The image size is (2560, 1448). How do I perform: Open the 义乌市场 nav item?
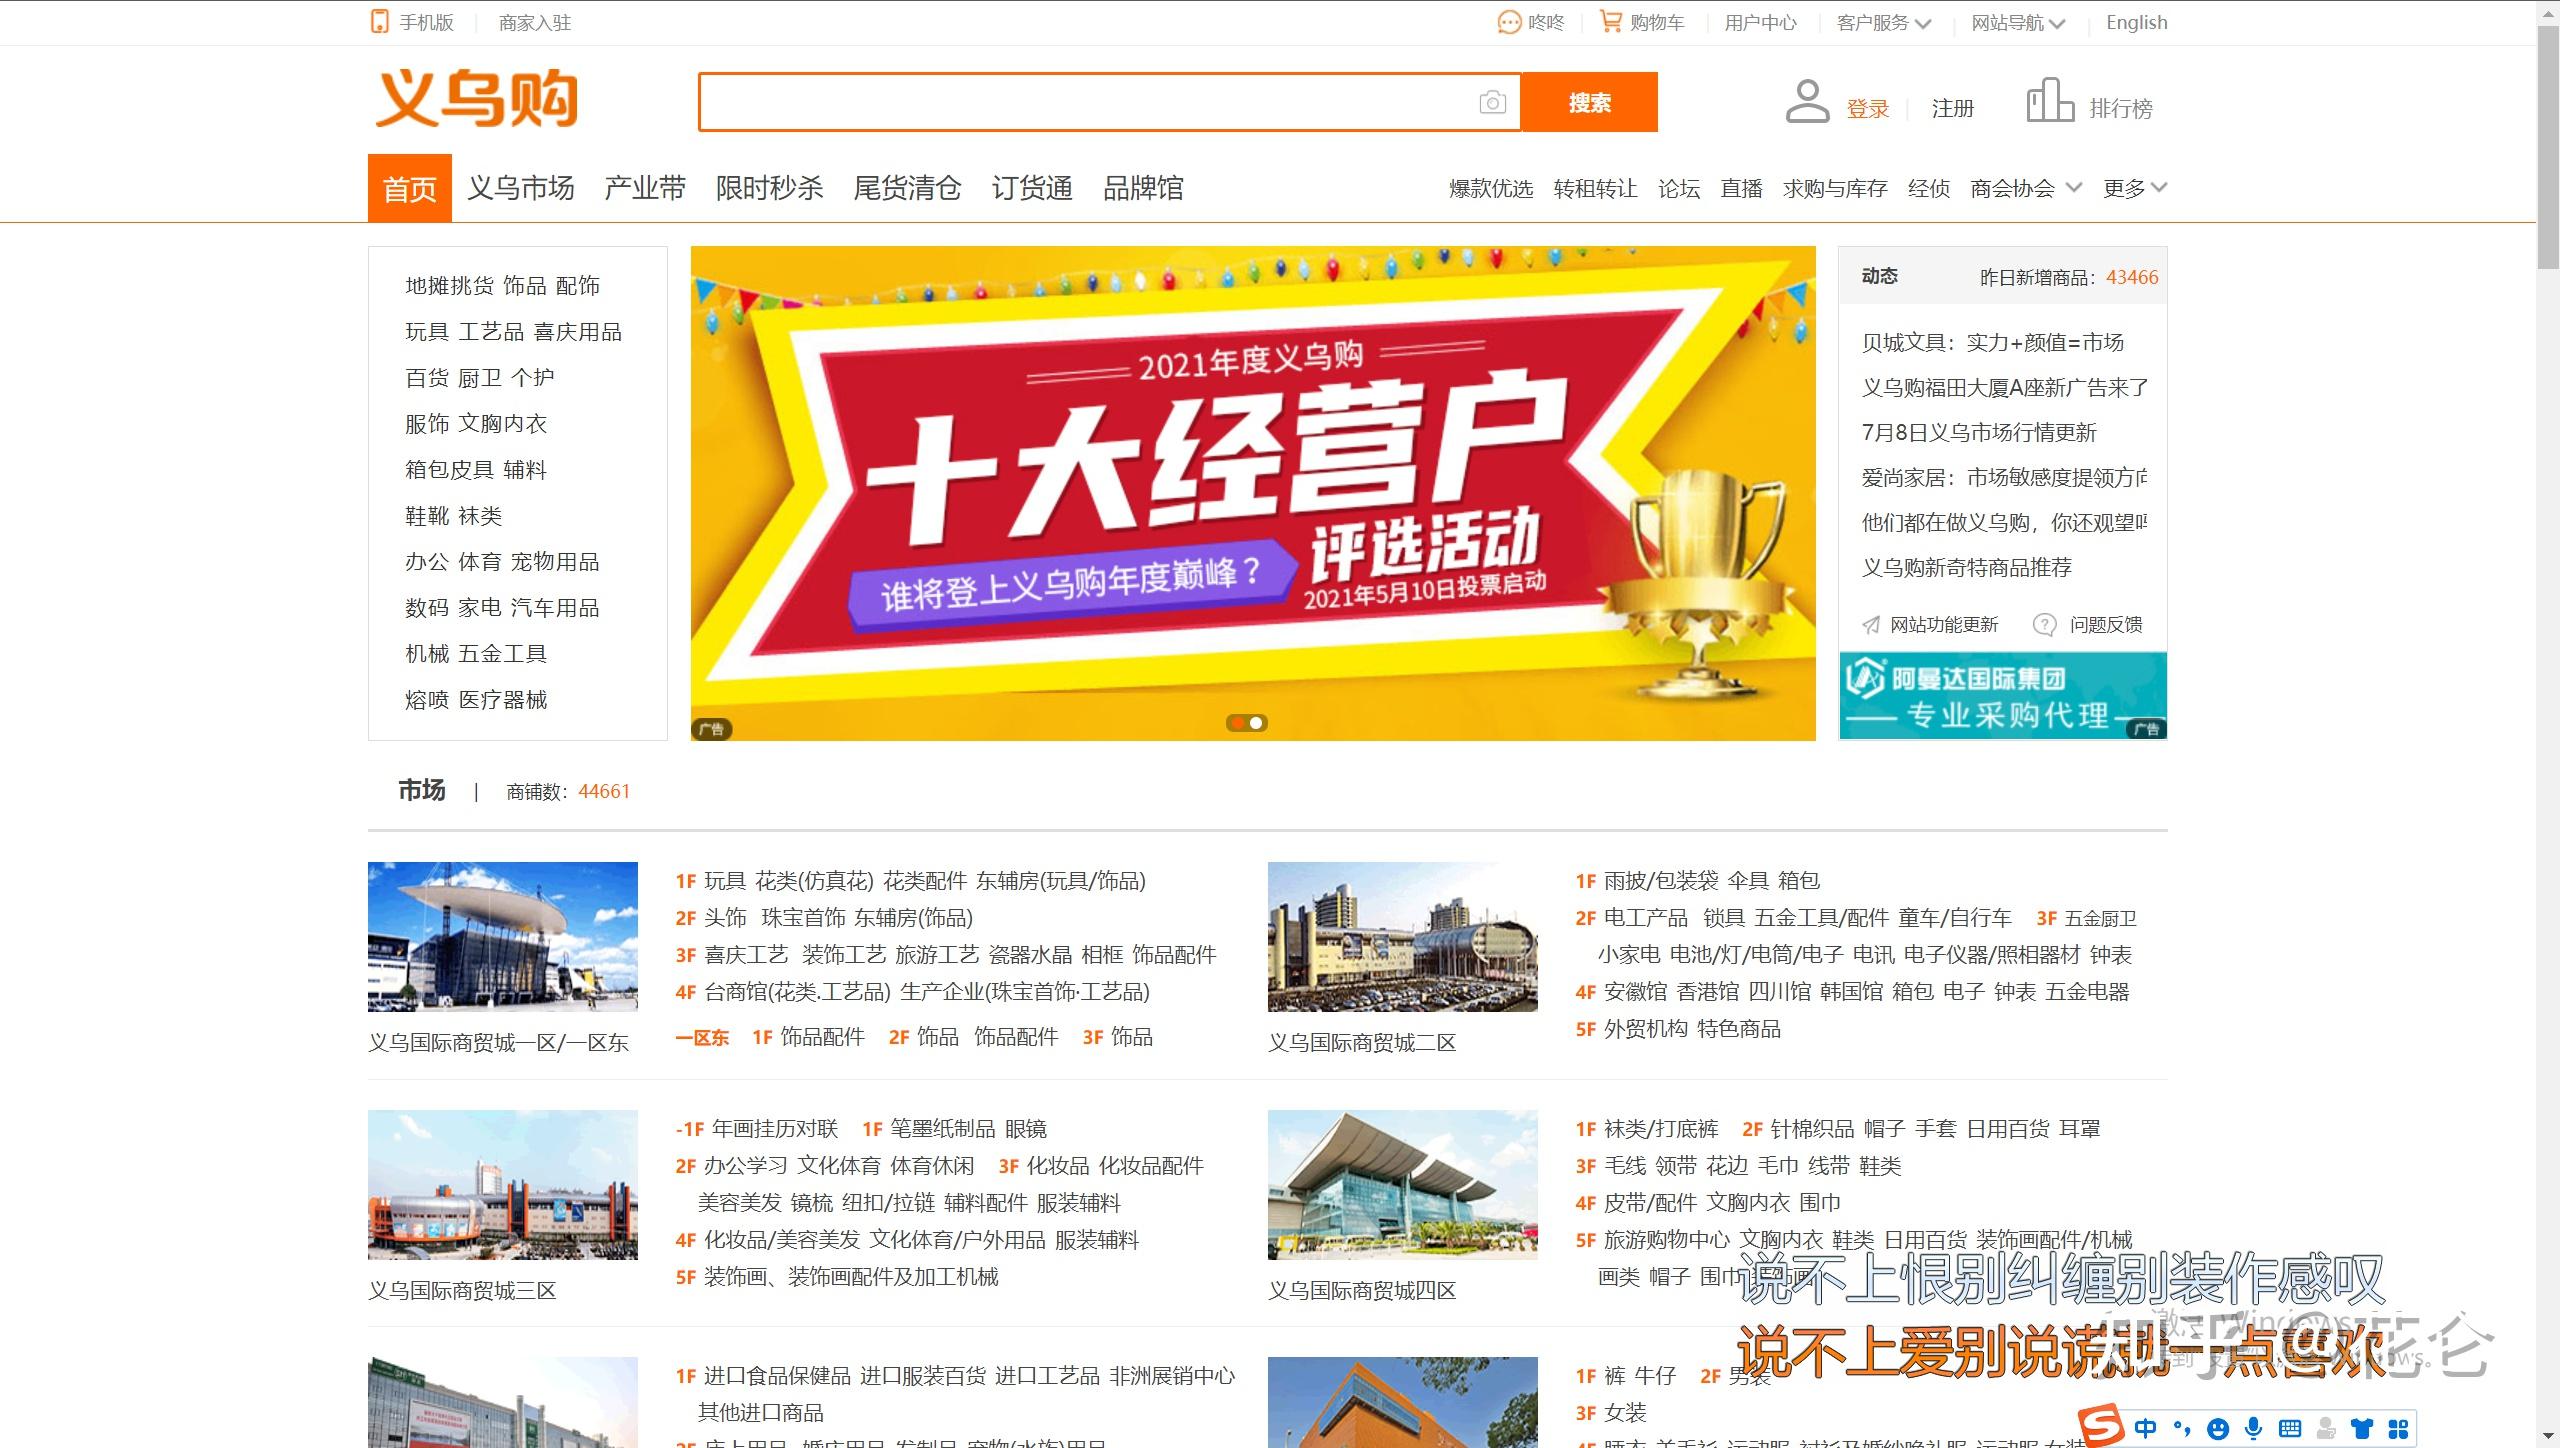coord(521,188)
